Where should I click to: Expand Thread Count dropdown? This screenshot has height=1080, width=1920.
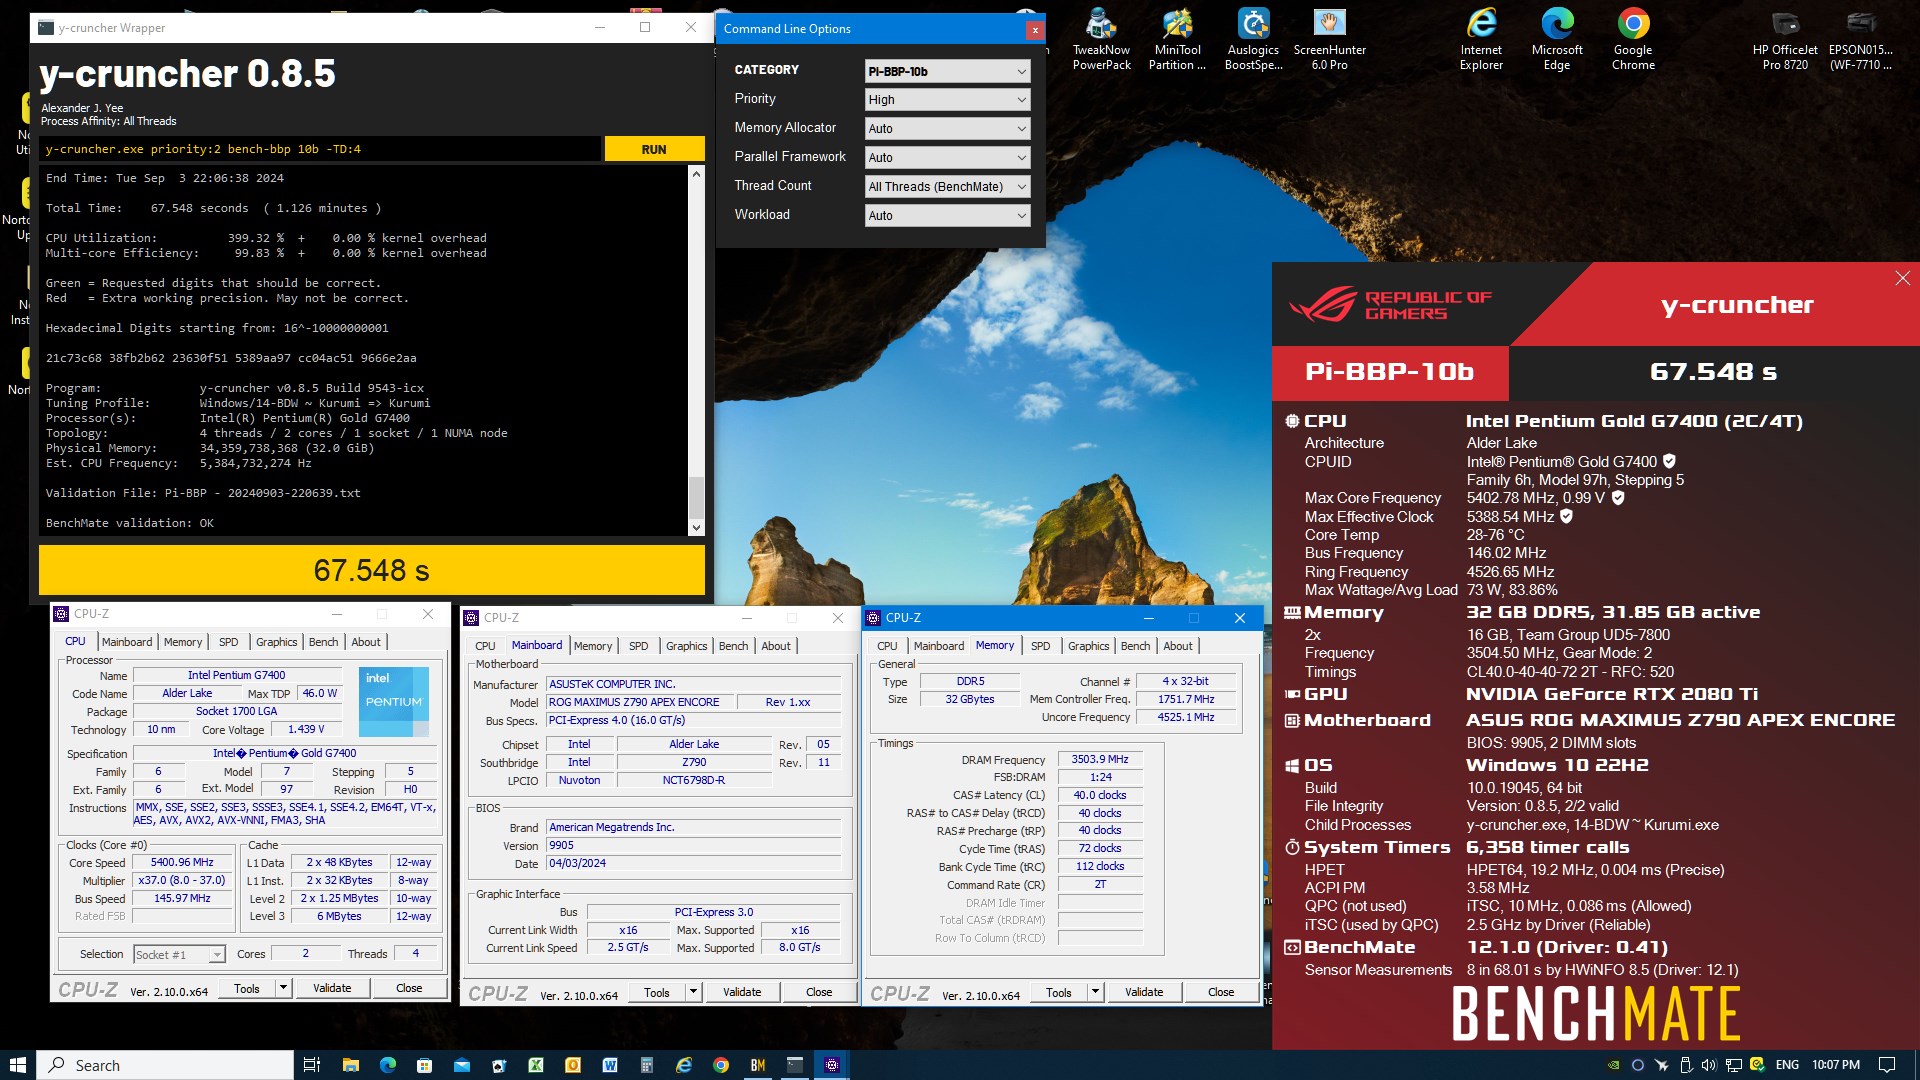[x=947, y=186]
